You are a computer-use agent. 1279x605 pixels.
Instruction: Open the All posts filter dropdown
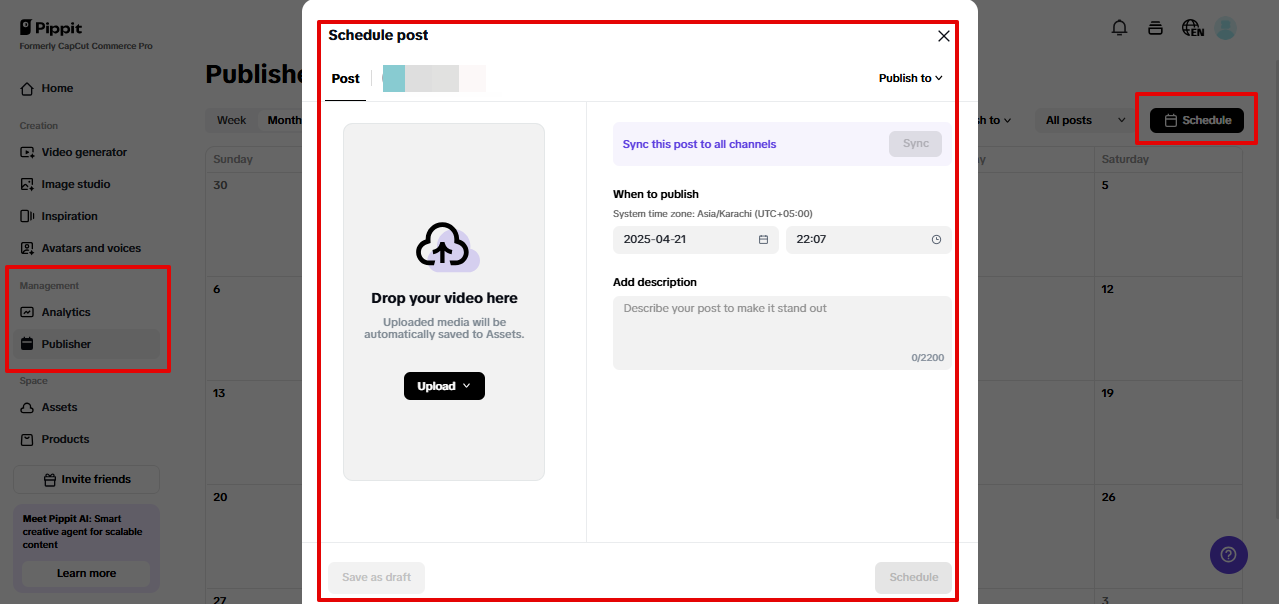tap(1083, 120)
